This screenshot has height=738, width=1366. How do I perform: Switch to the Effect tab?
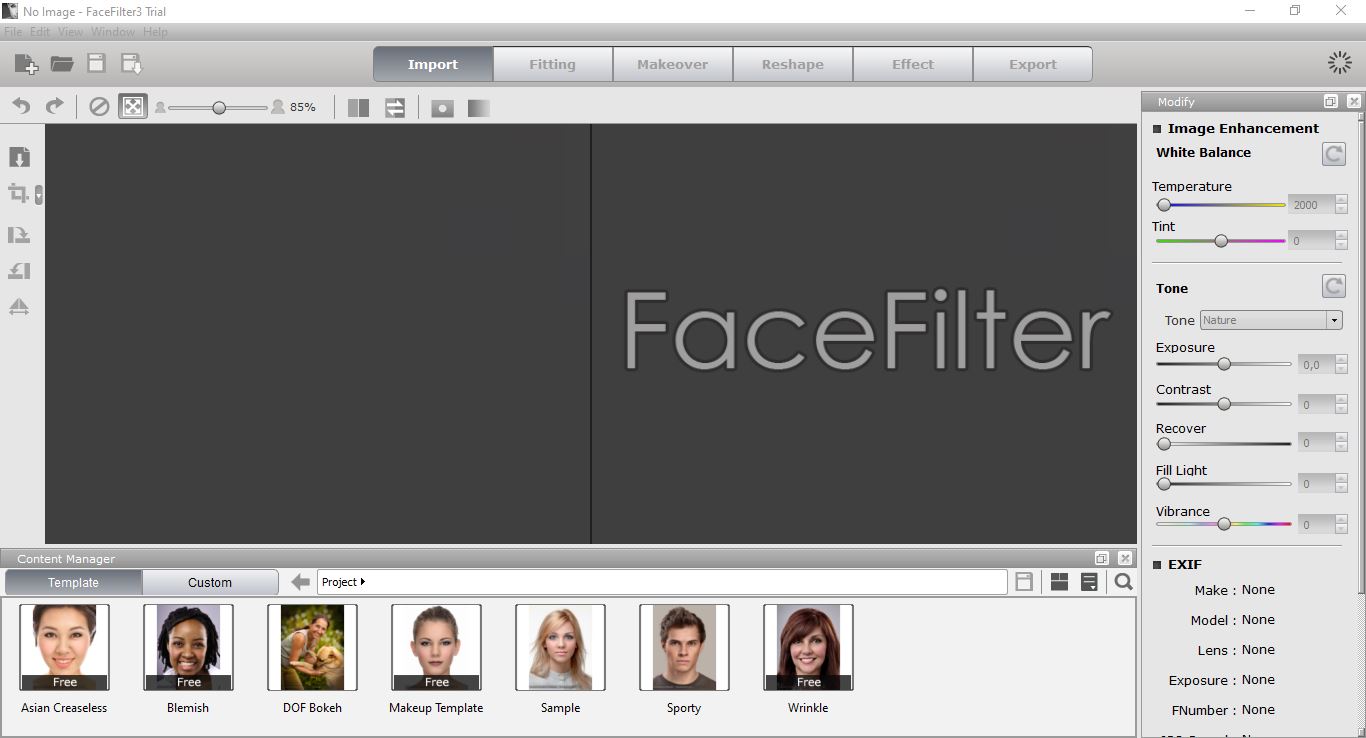tap(912, 64)
